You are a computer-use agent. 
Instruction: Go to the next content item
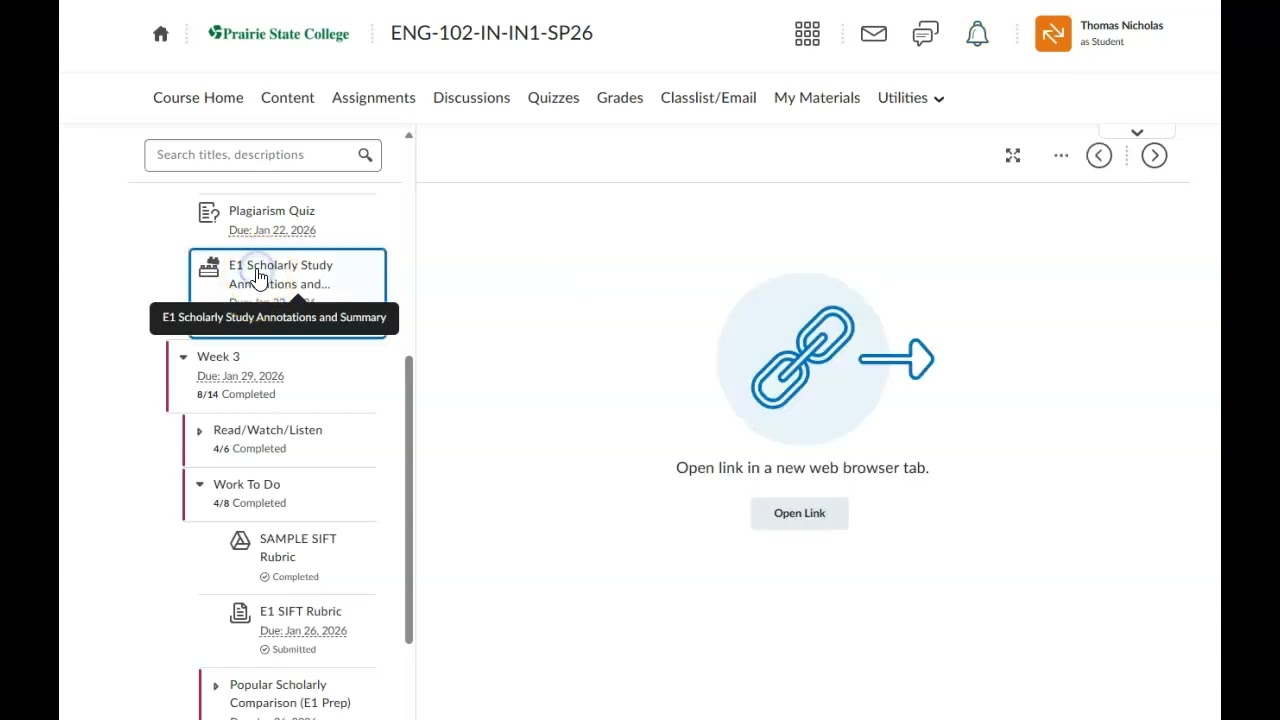click(x=1154, y=155)
